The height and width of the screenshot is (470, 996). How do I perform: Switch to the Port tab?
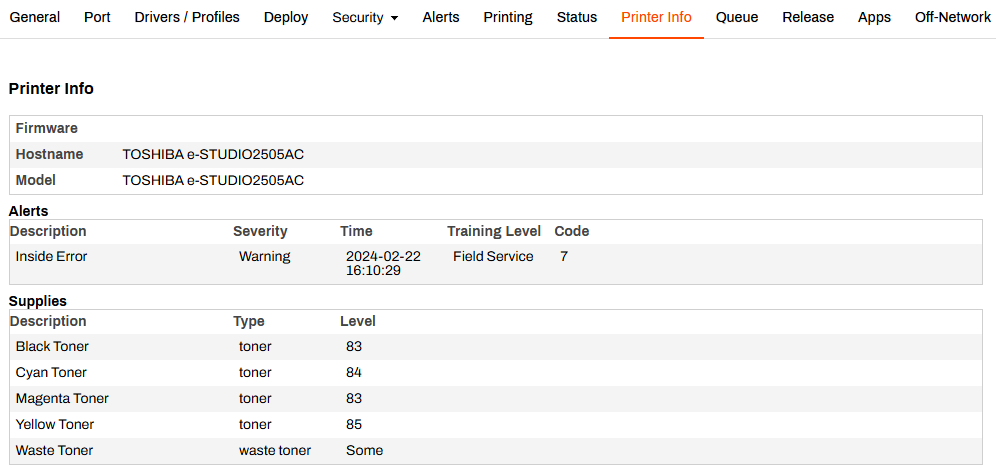(97, 18)
